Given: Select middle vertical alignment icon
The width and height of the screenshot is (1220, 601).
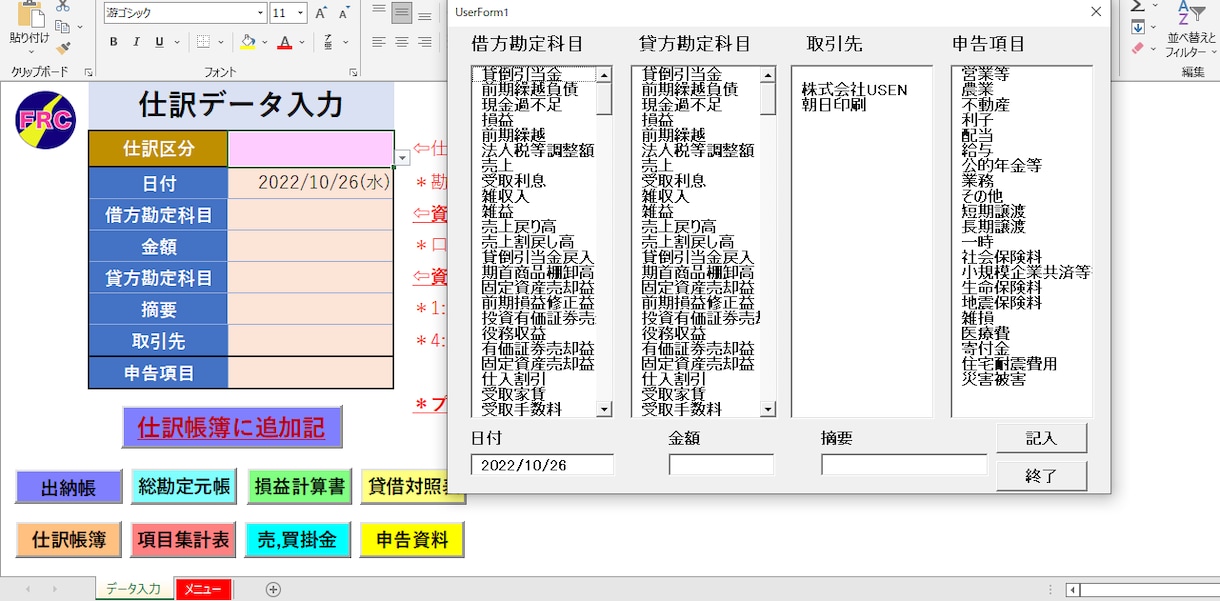Looking at the screenshot, I should pos(402,13).
